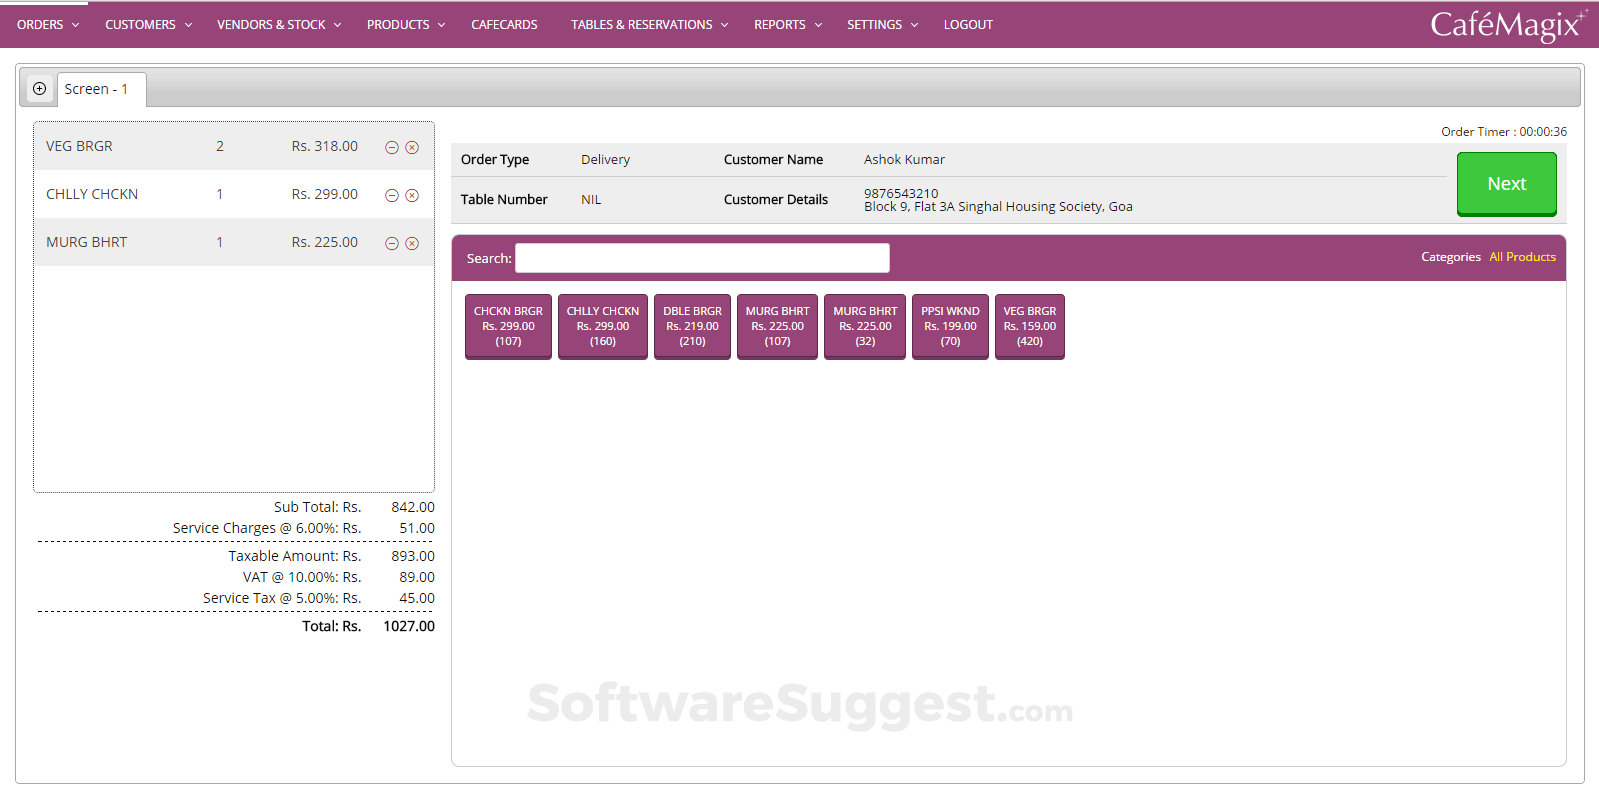
Task: Expand the Vendors & Stock menu
Action: click(279, 25)
